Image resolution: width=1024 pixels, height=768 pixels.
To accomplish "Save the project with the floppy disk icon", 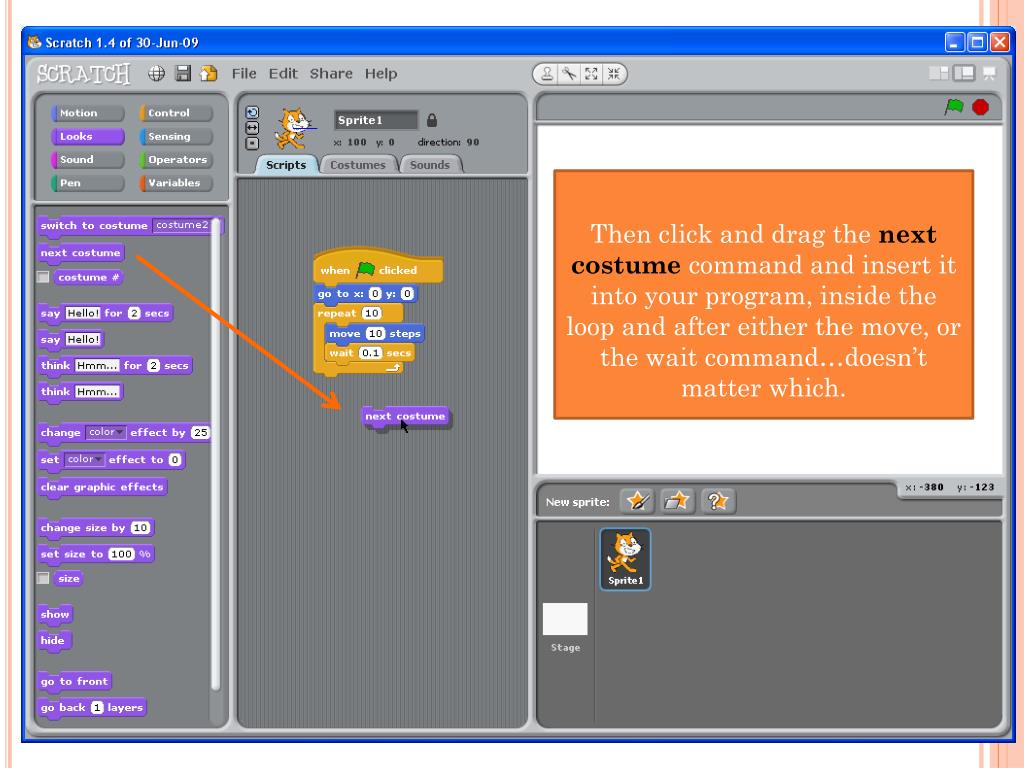I will click(x=184, y=73).
